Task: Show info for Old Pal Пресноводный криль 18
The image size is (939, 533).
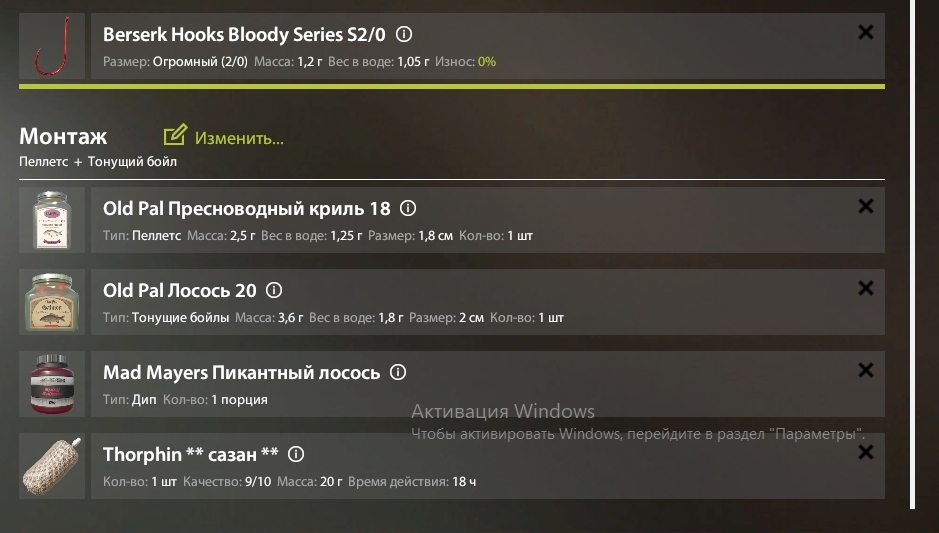Action: [408, 208]
